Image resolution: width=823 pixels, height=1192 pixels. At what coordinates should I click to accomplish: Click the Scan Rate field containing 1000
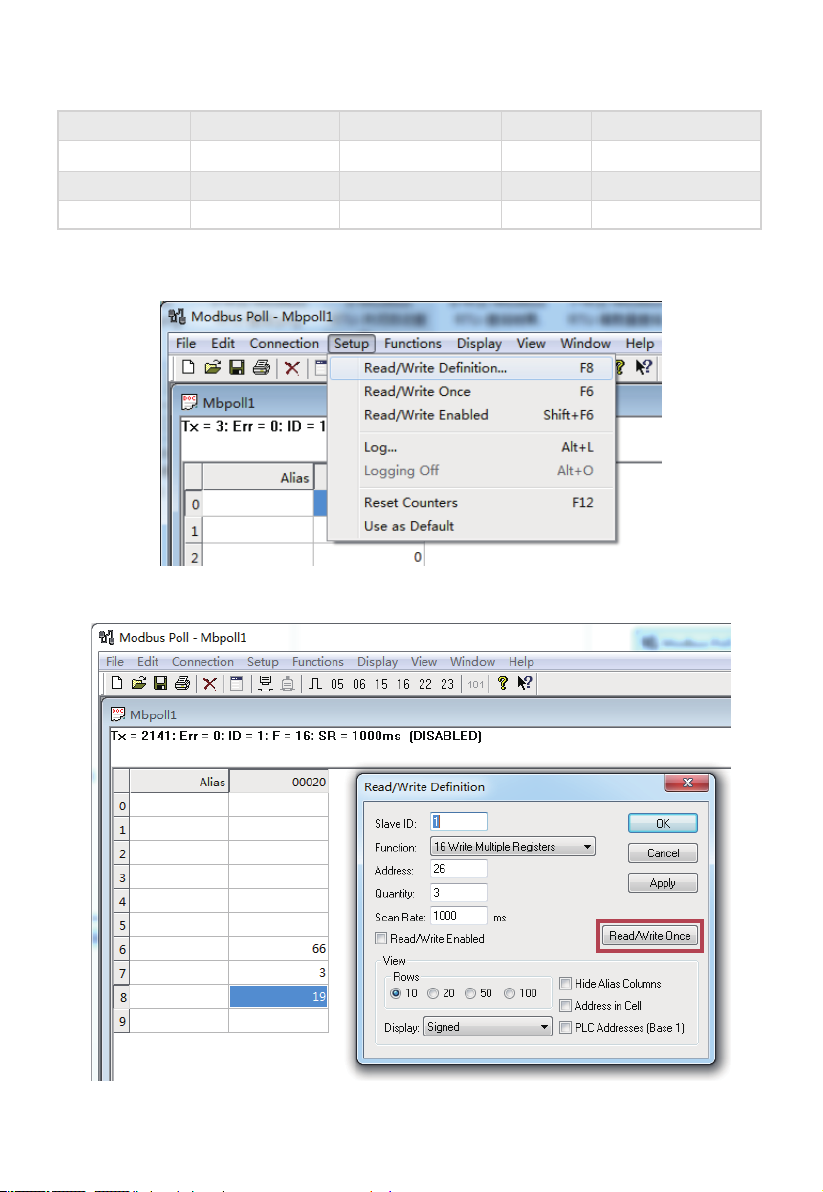[459, 916]
